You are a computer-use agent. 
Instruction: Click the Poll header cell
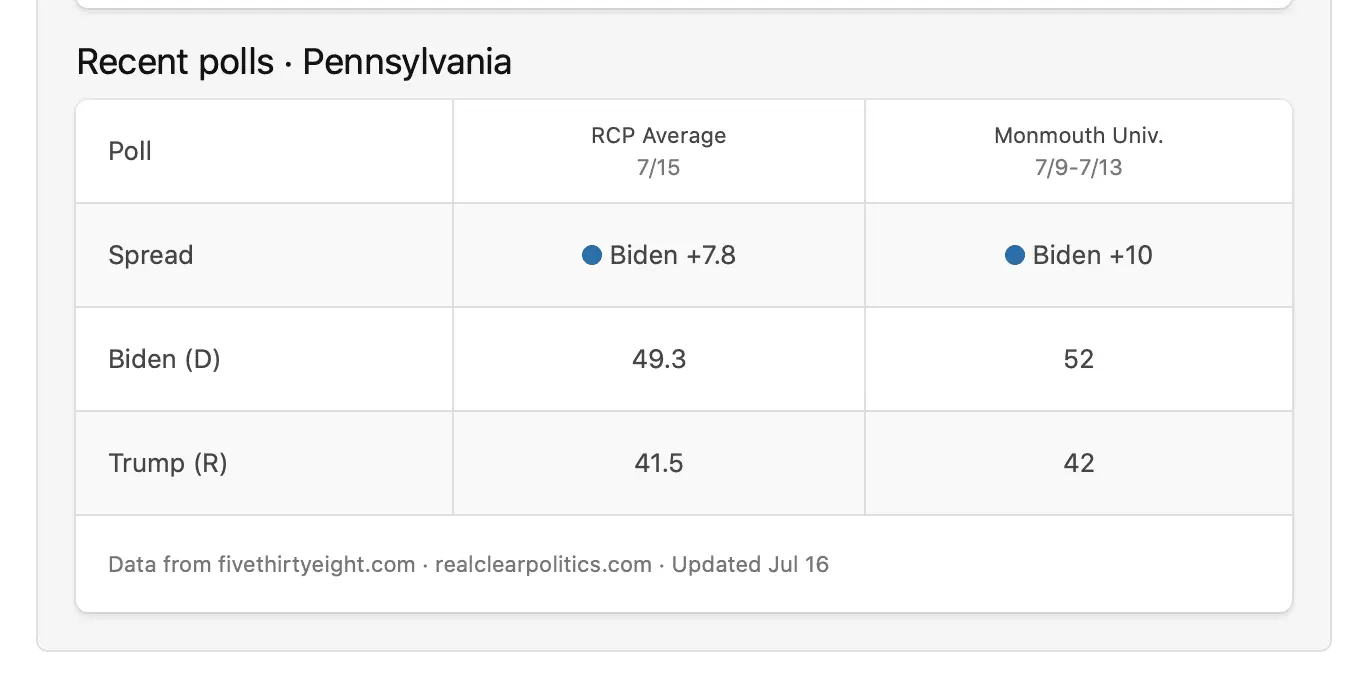click(x=130, y=151)
